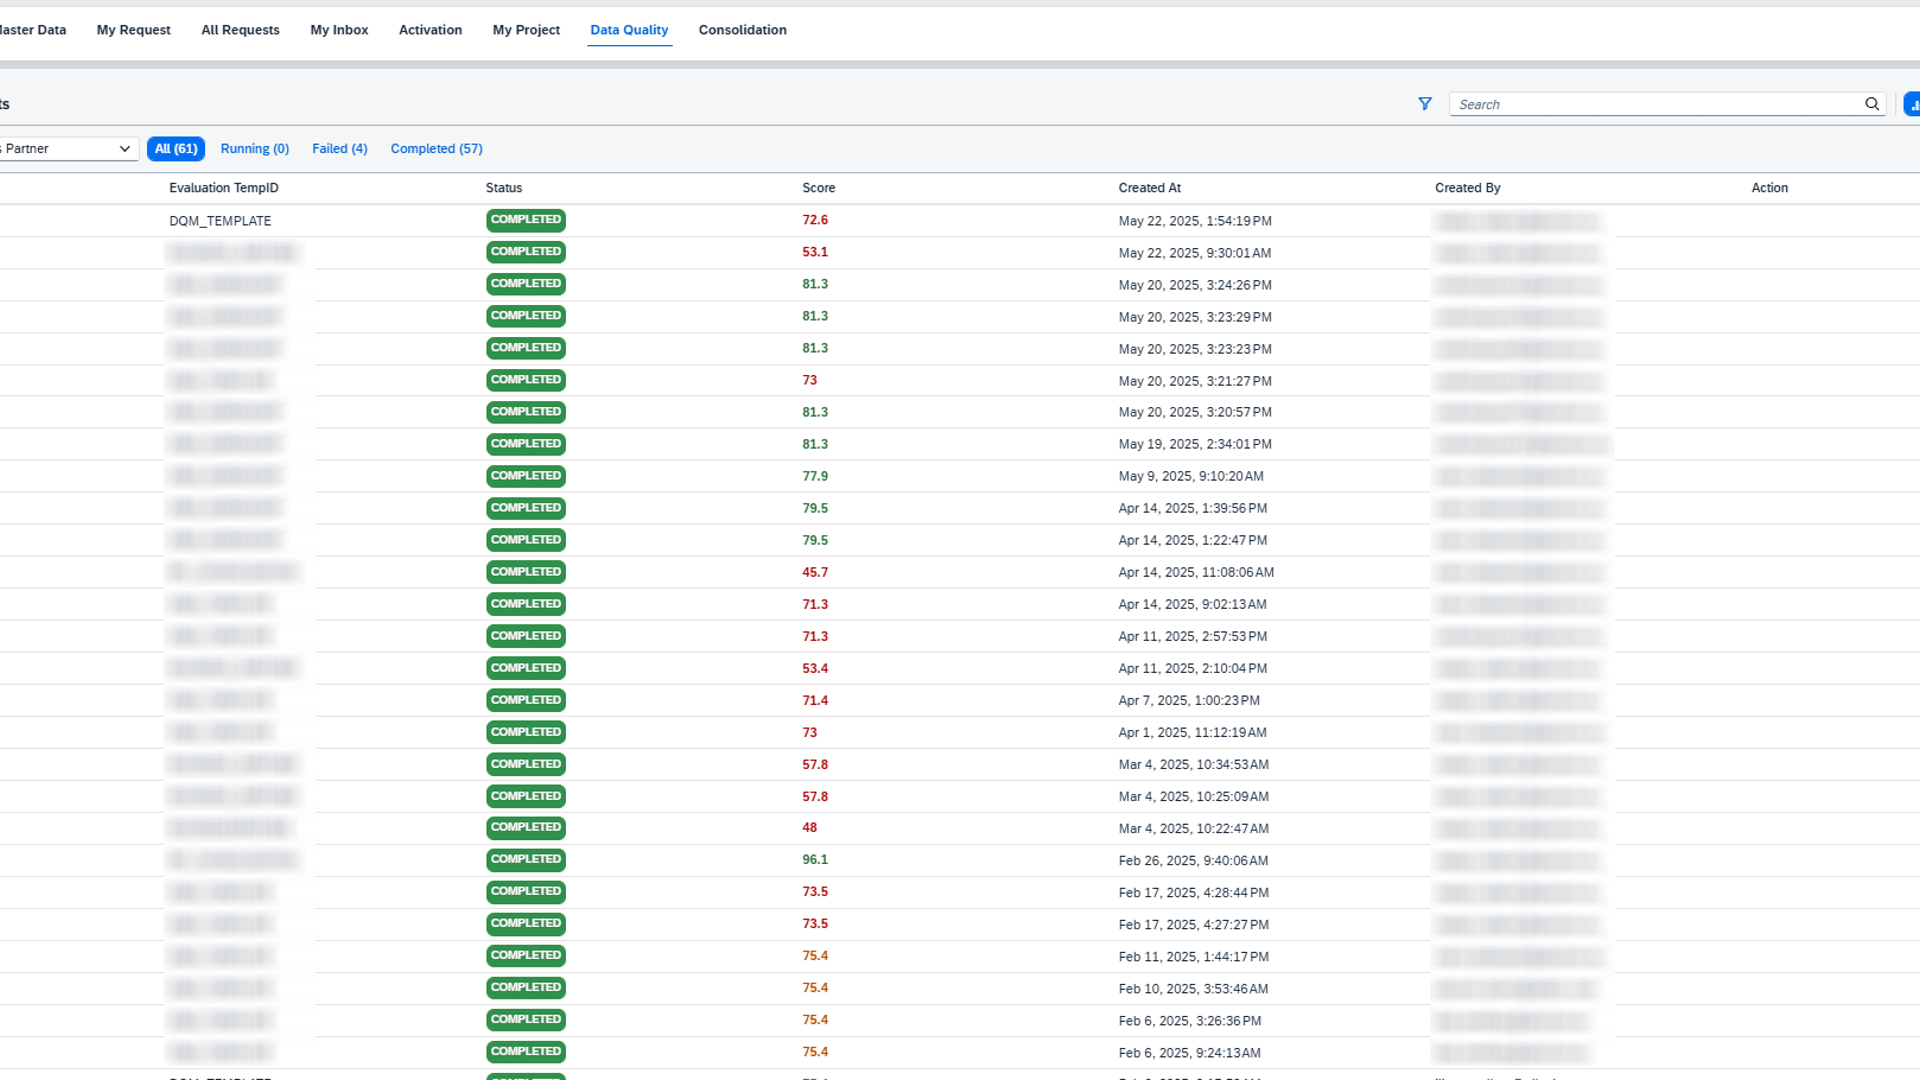
Task: Open the Partner dropdown
Action: coord(67,149)
